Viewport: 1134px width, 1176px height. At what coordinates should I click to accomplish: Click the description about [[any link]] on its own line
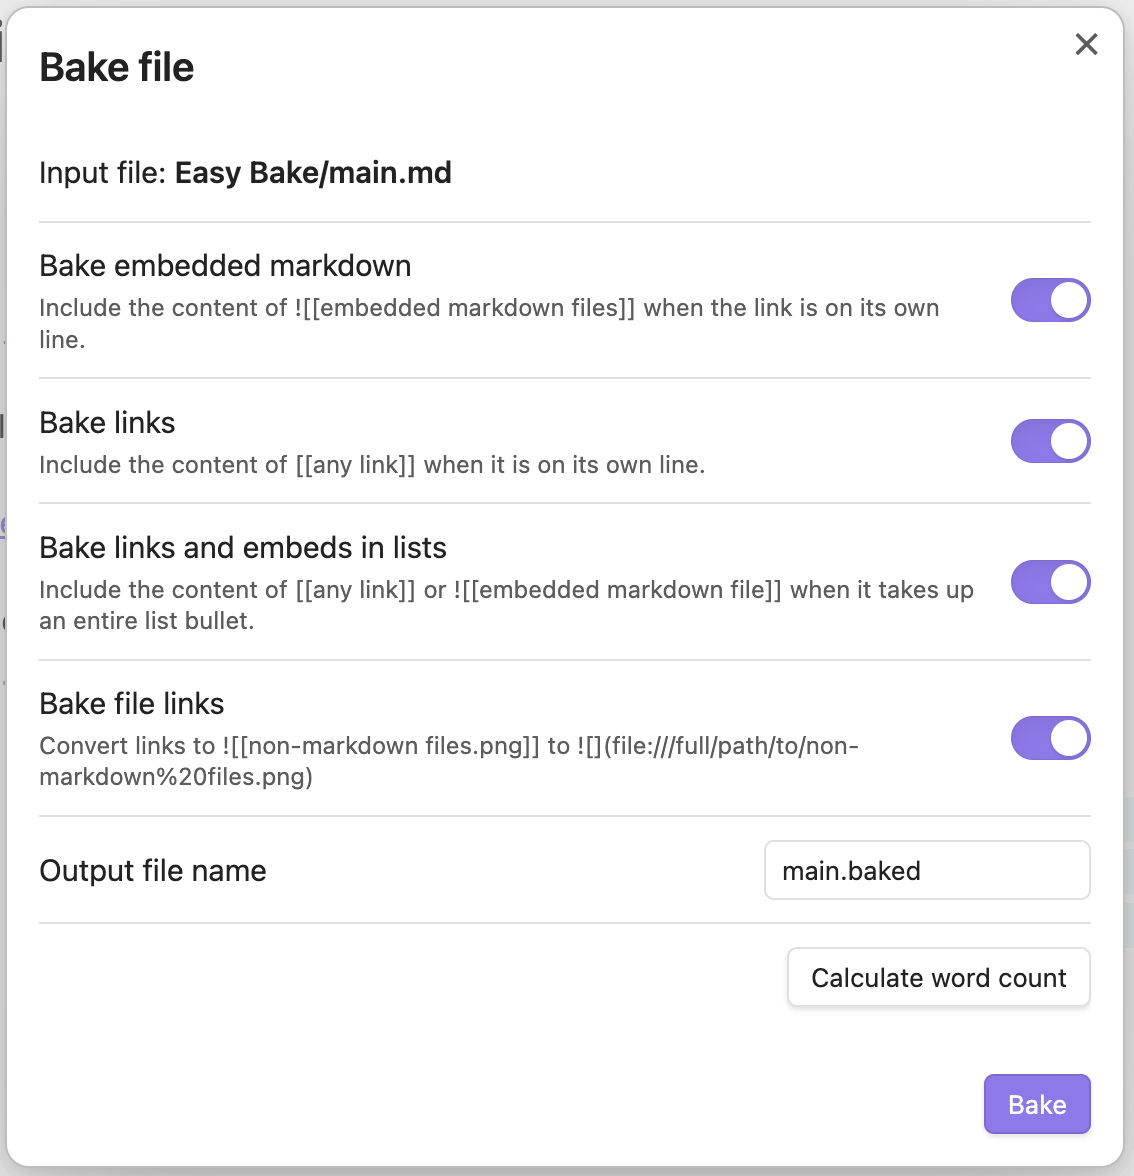372,465
